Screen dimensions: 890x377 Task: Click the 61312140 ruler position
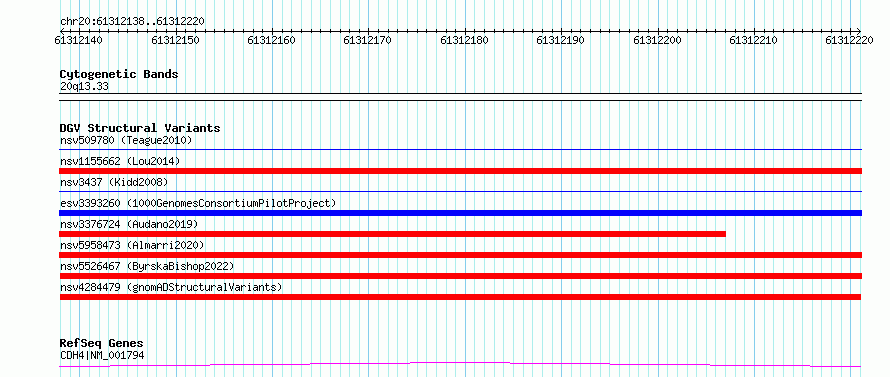pos(79,40)
